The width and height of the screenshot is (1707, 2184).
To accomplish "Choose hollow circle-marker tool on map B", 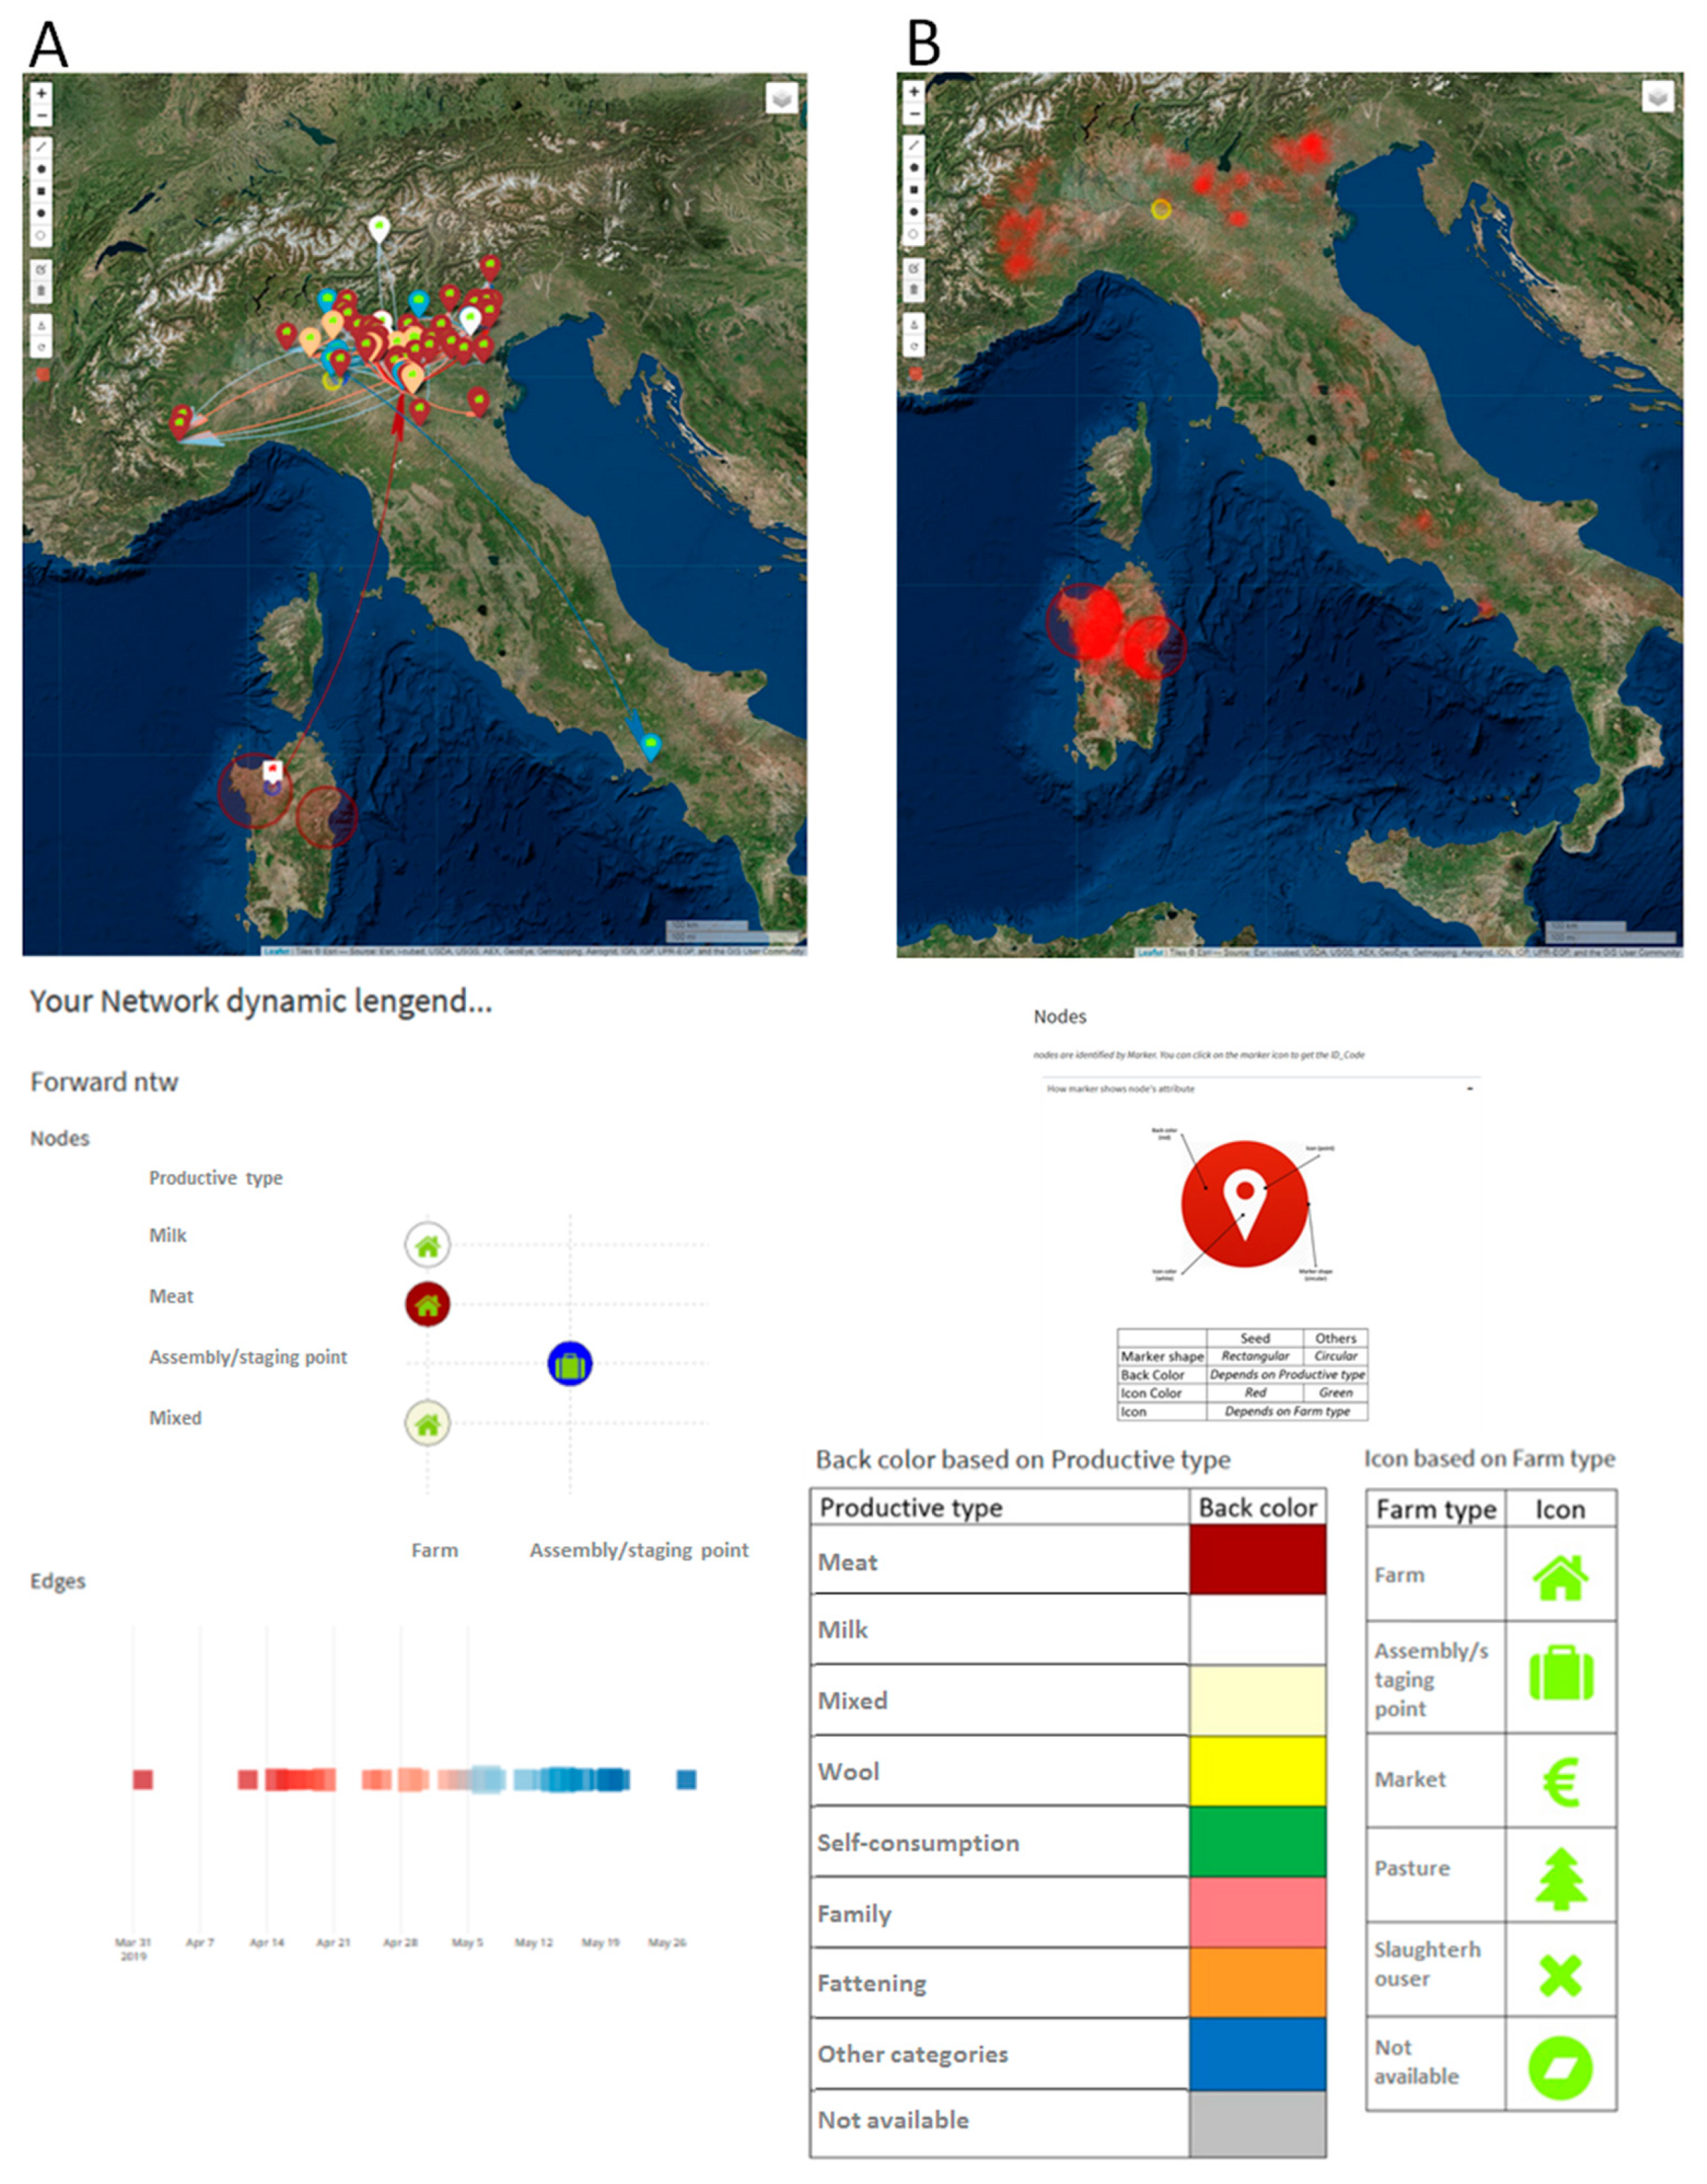I will click(914, 235).
